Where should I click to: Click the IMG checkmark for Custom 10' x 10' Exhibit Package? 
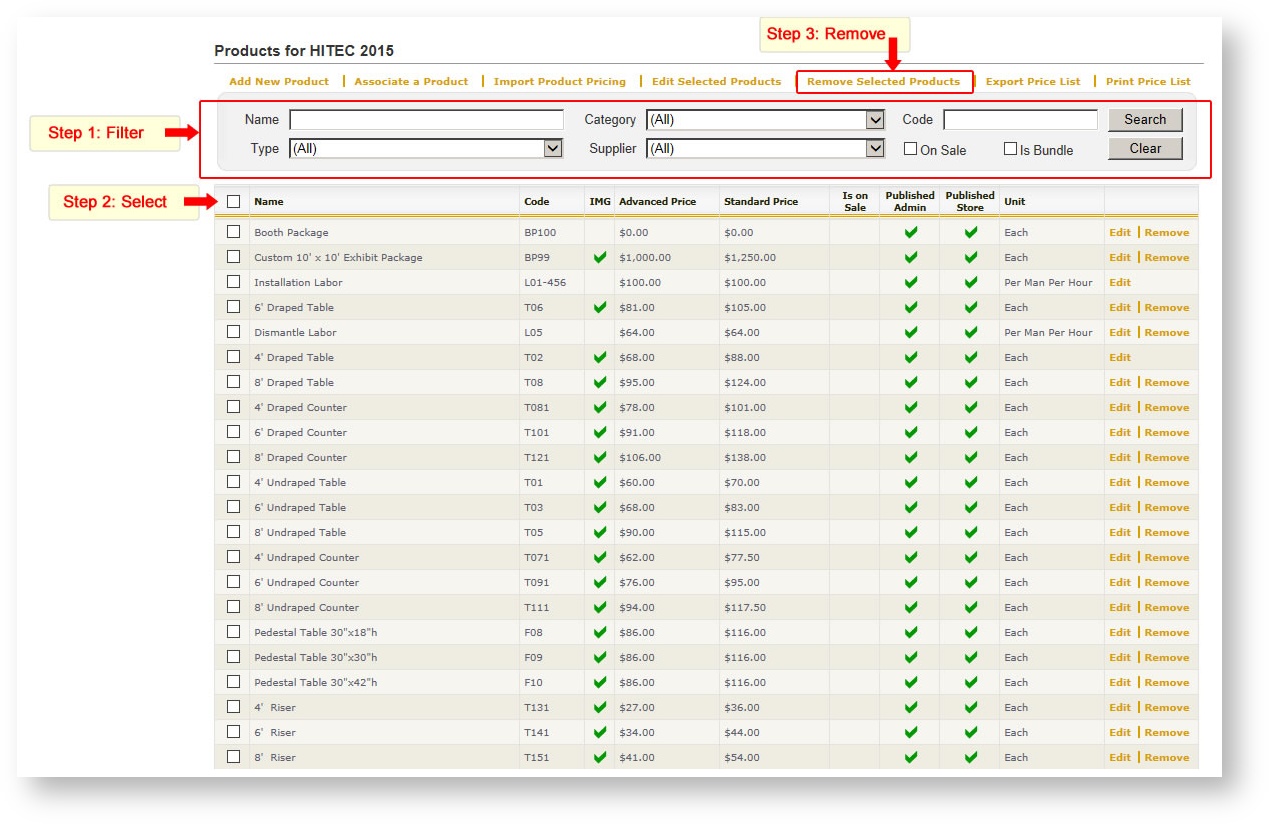pos(599,257)
